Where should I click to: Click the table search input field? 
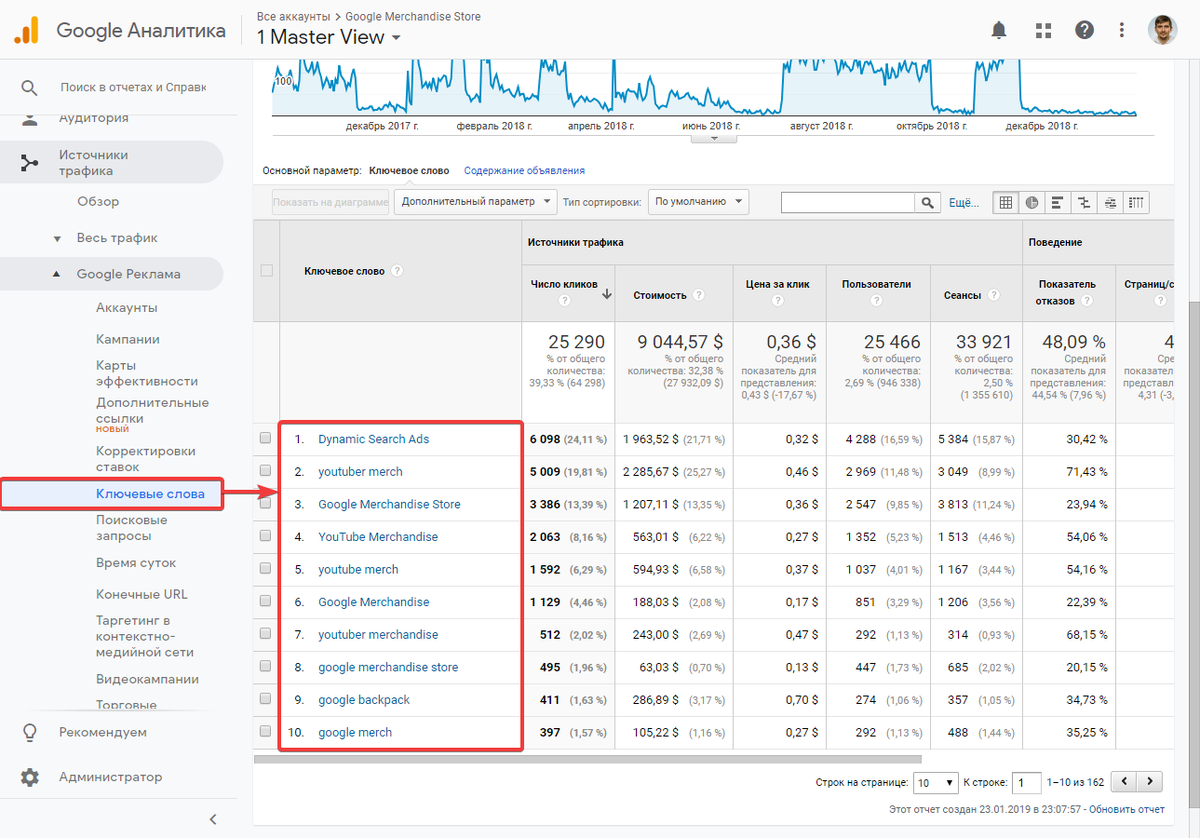click(848, 202)
